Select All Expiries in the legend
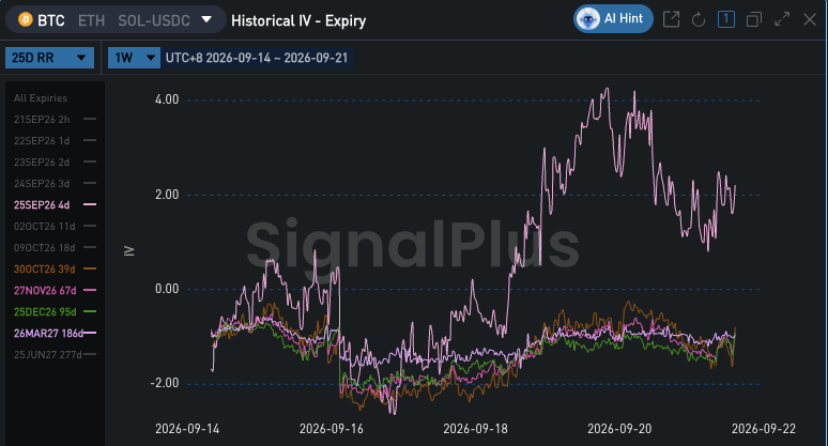The height and width of the screenshot is (446, 828). pos(41,98)
